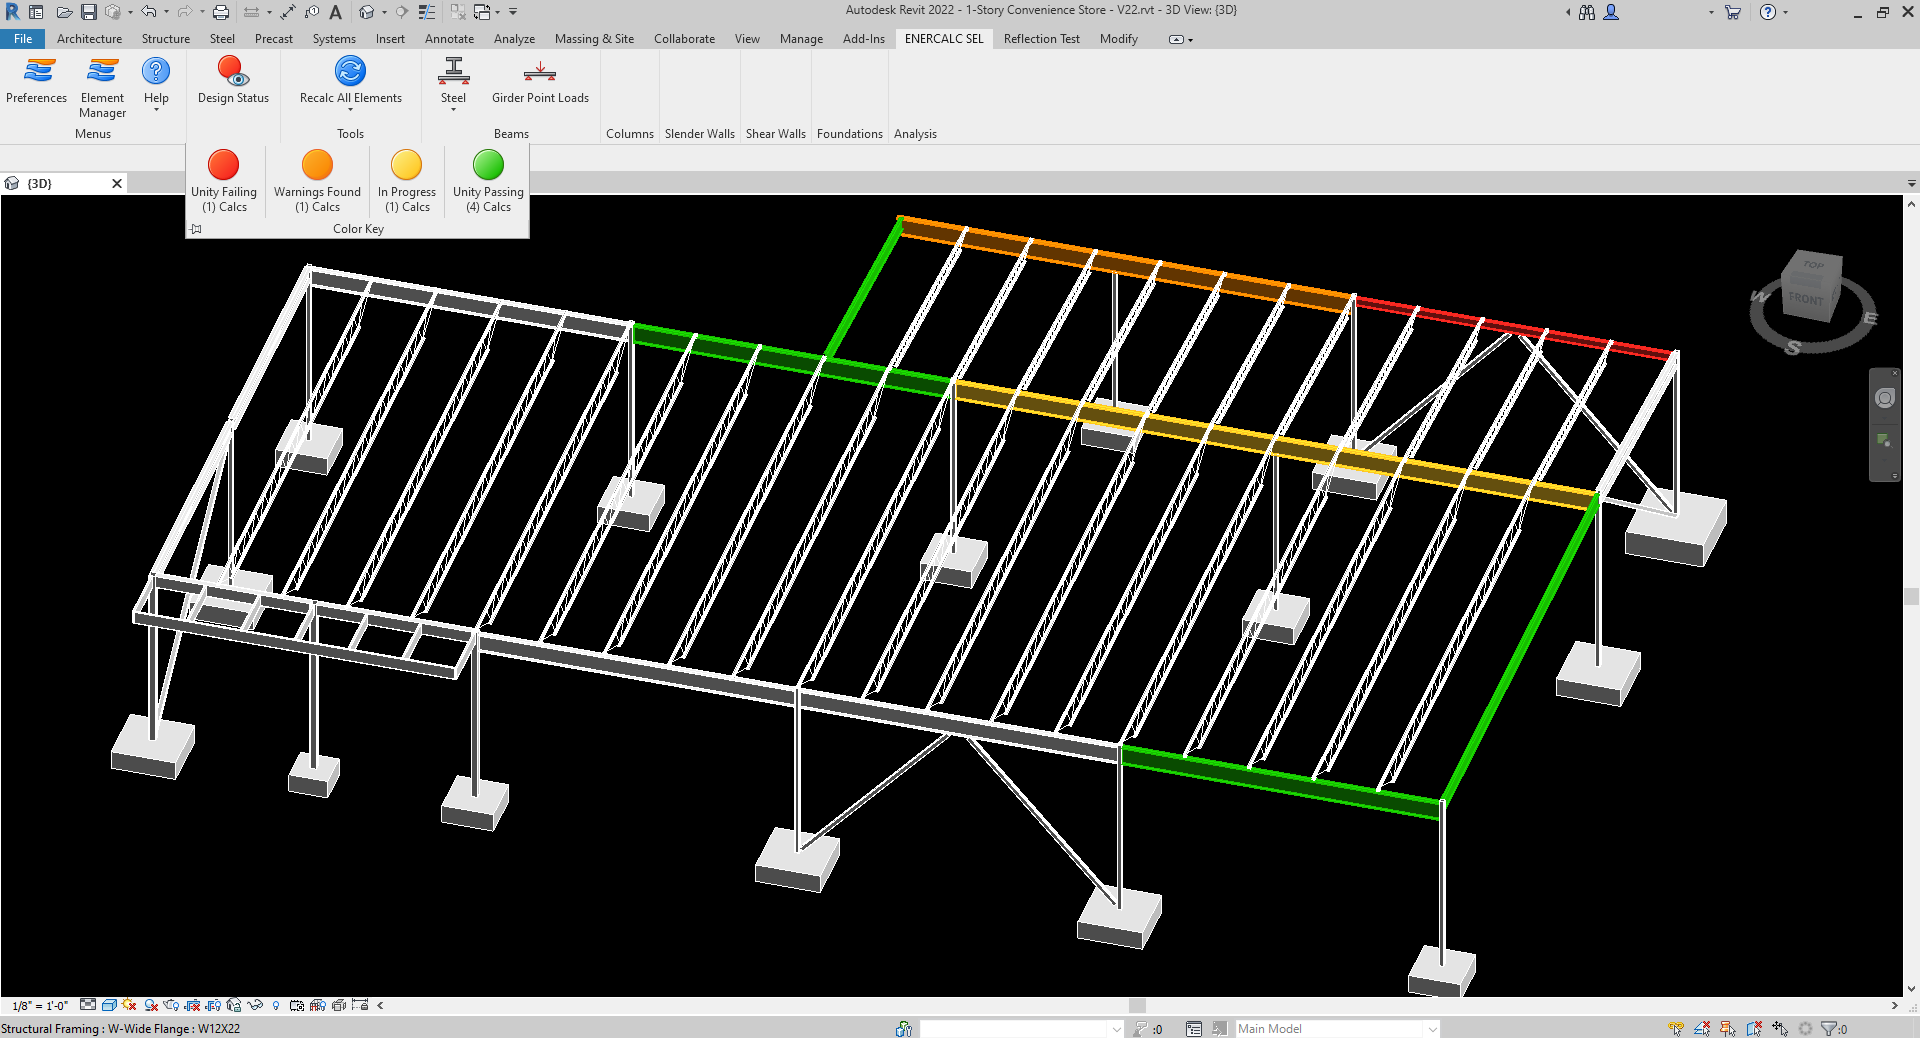Click the Print icon
This screenshot has width=1920, height=1038.
[221, 12]
